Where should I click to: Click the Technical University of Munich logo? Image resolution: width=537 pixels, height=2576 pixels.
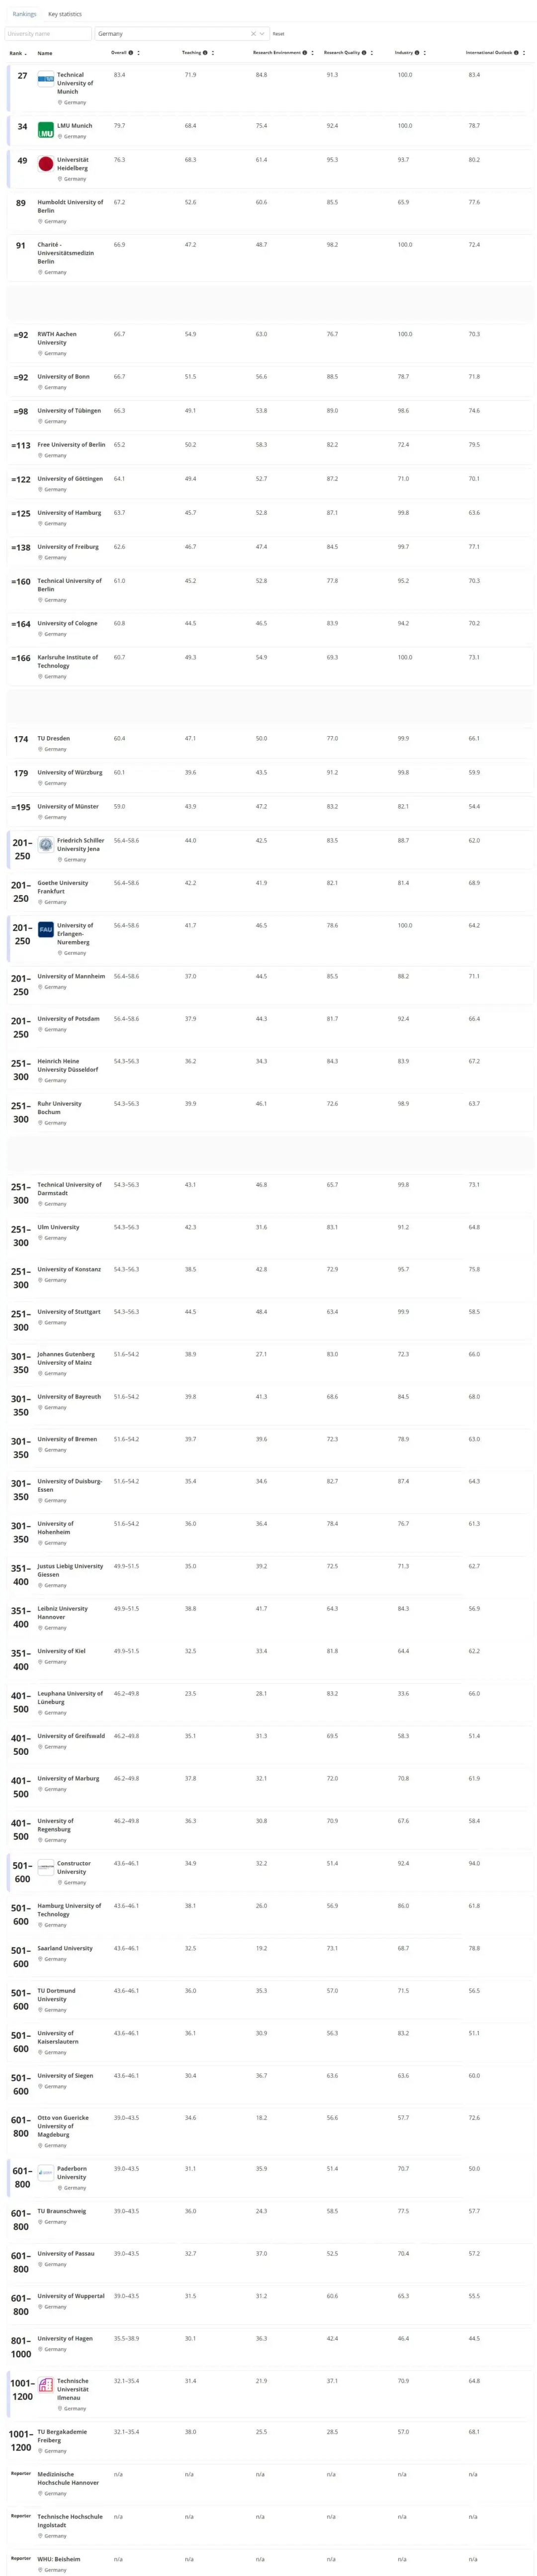pyautogui.click(x=46, y=78)
